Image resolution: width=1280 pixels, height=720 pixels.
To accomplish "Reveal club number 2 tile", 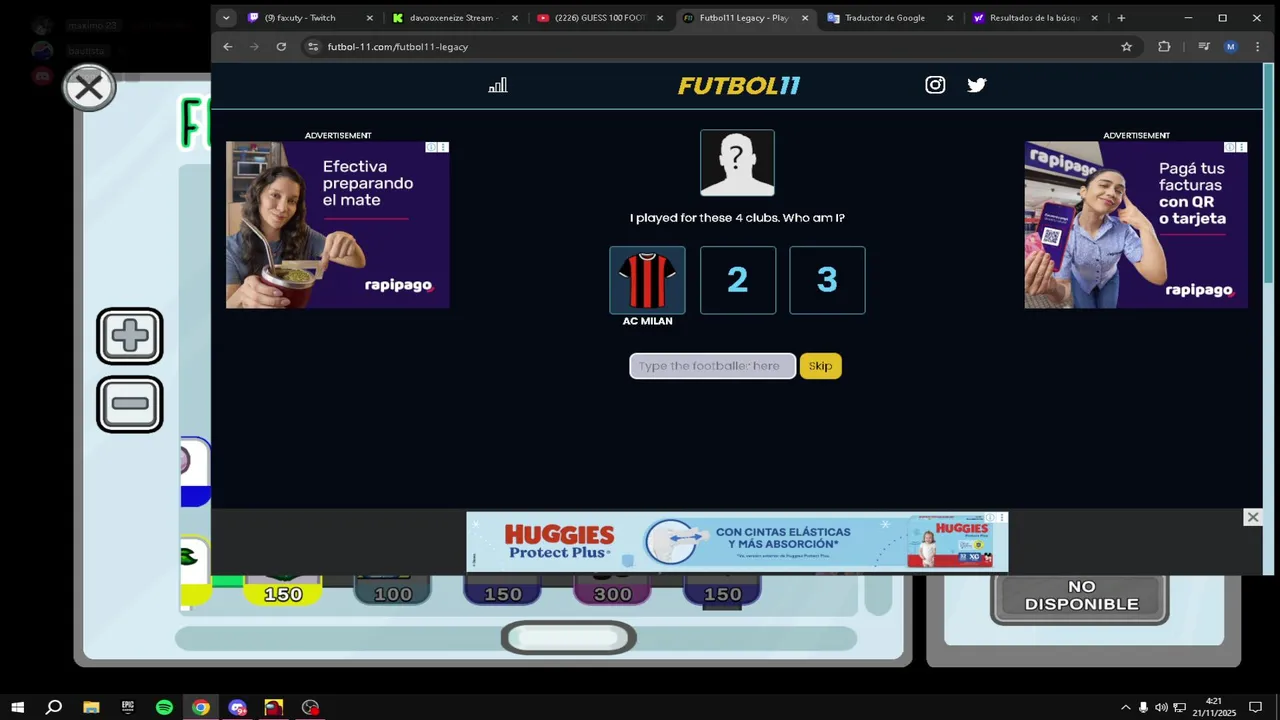I will coord(738,280).
